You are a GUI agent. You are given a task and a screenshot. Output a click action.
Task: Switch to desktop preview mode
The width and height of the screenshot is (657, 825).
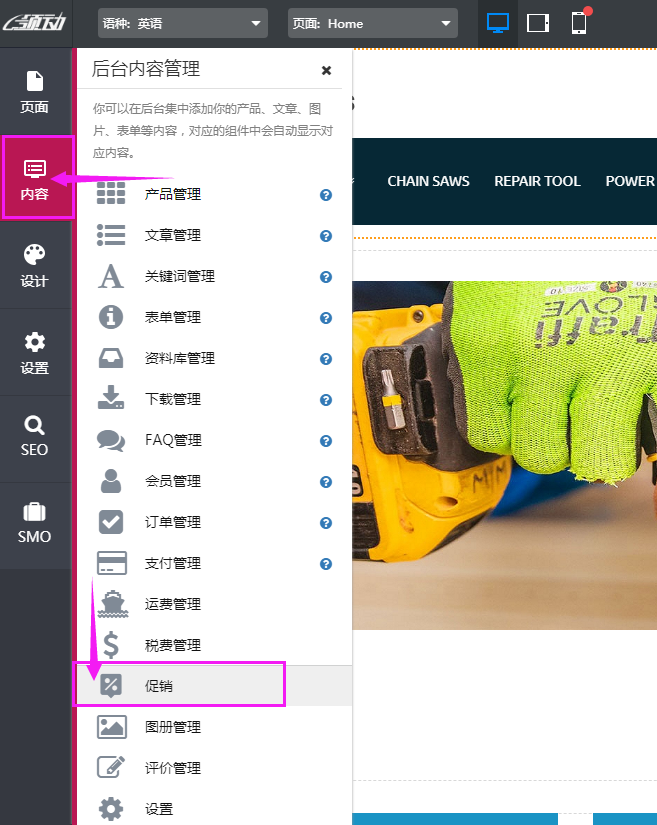(x=497, y=23)
